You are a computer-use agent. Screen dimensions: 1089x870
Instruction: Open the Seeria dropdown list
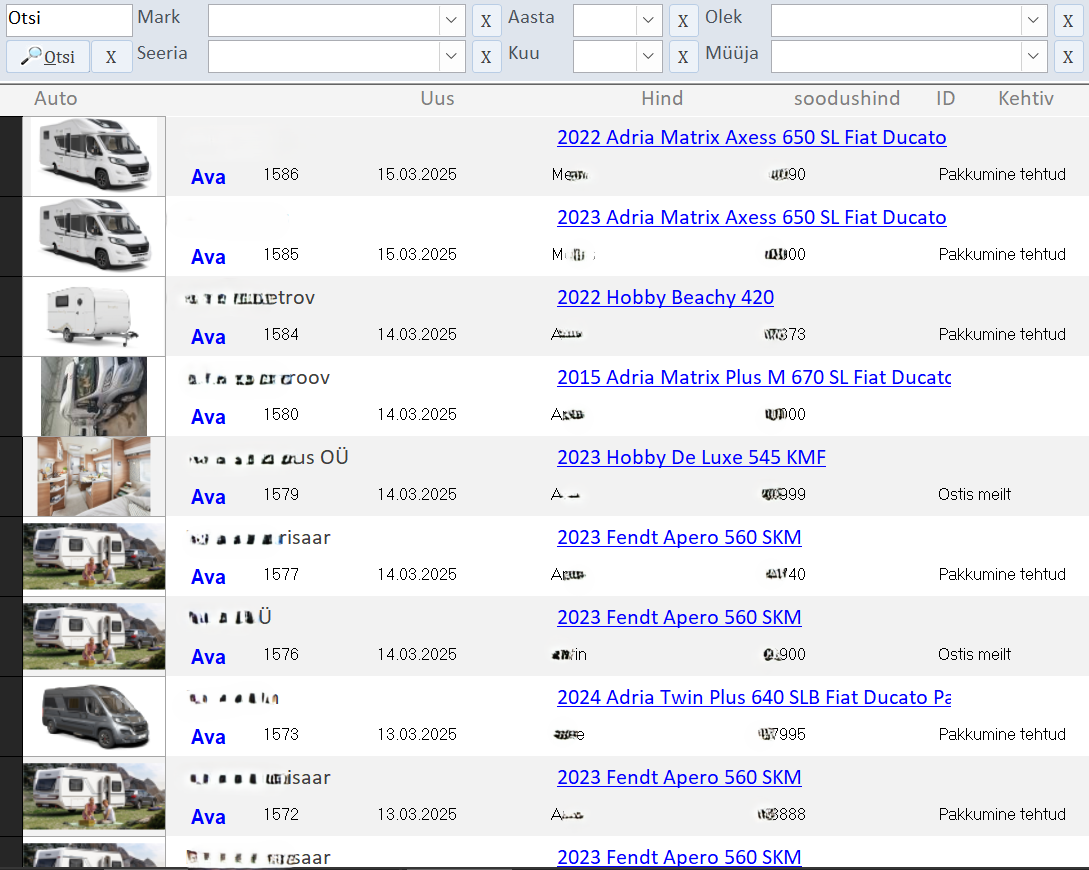(451, 56)
